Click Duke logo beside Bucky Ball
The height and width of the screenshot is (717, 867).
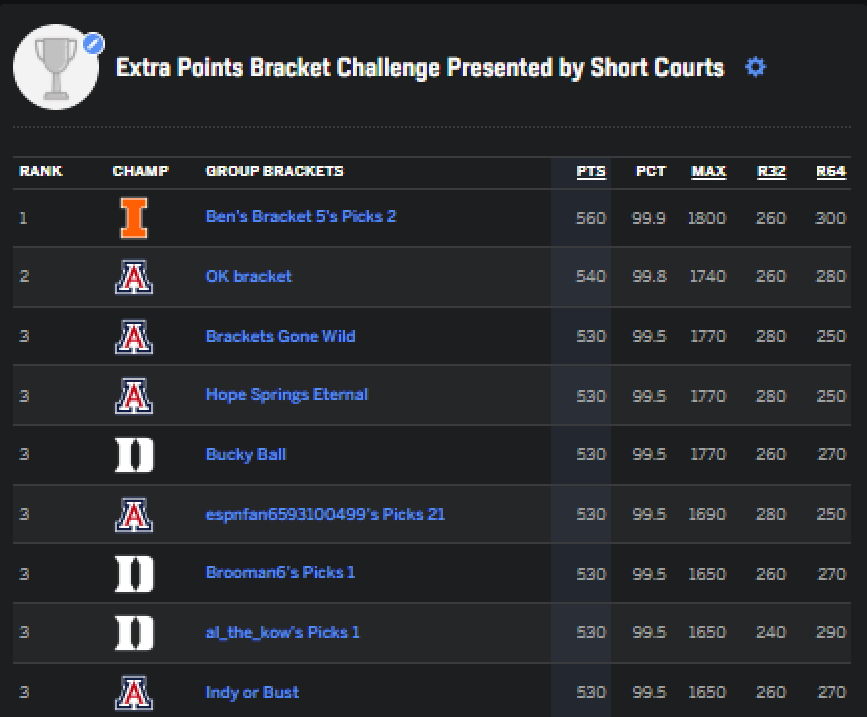click(134, 455)
